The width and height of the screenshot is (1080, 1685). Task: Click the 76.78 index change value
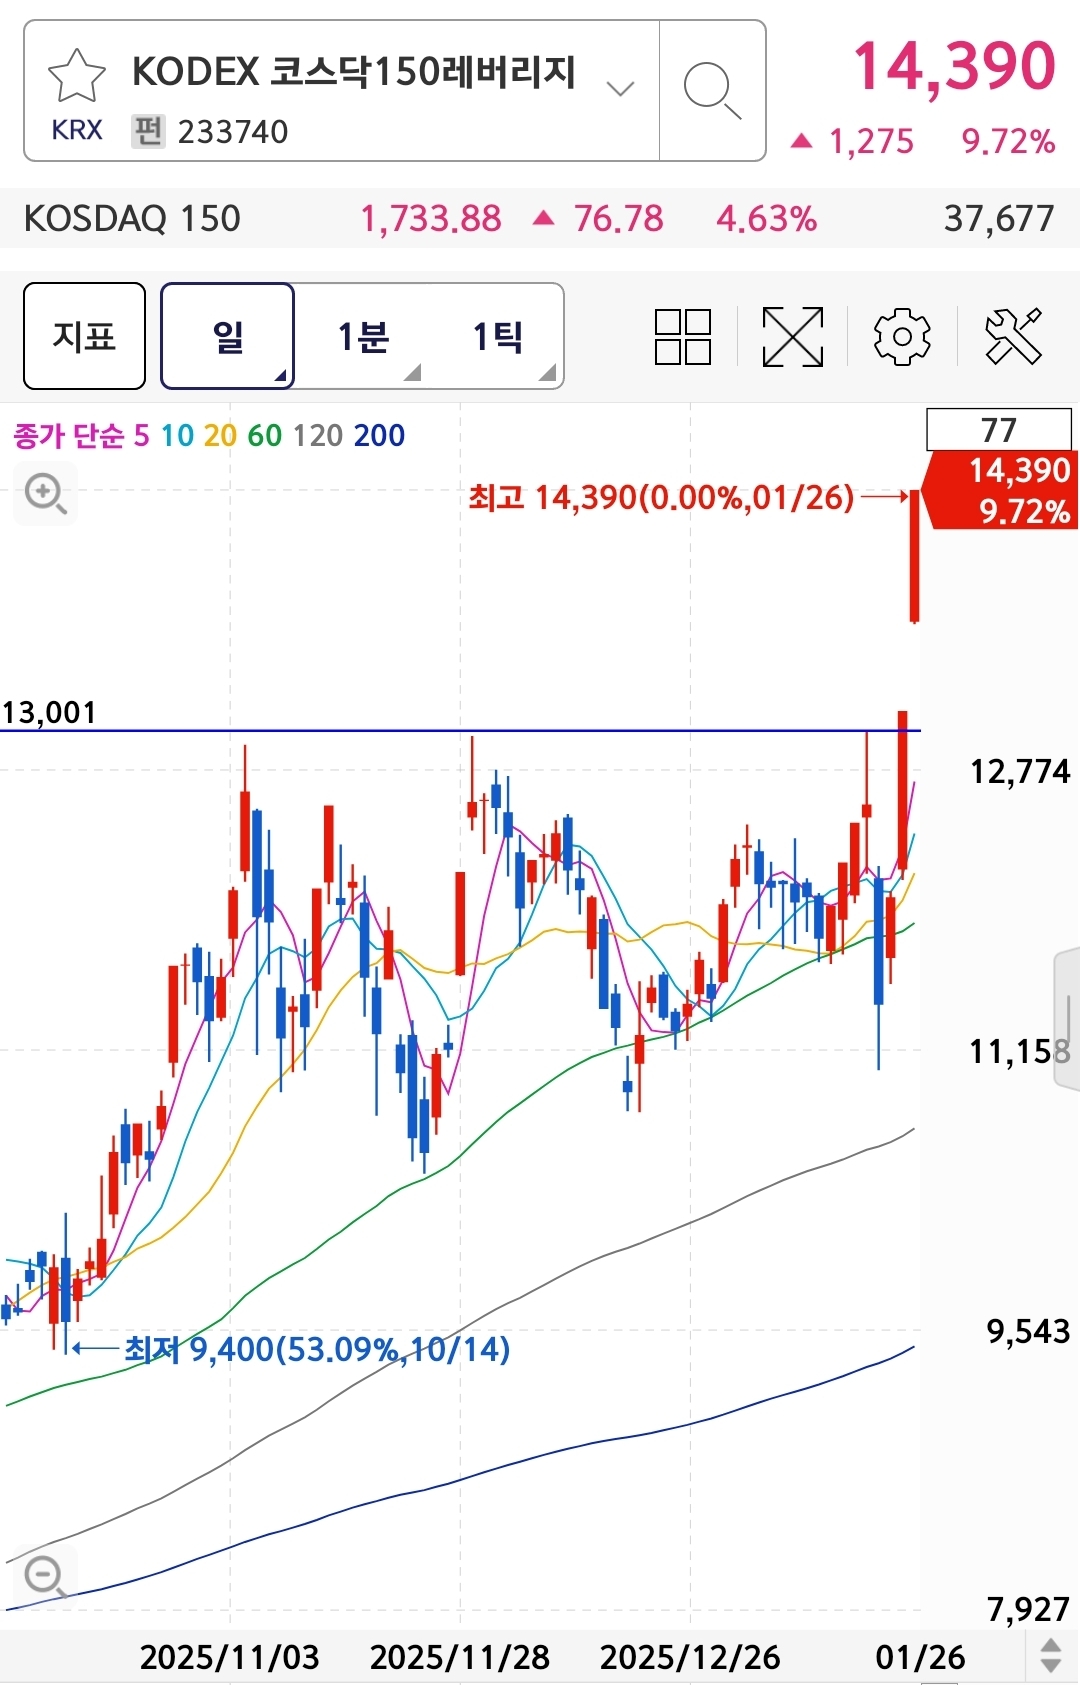[618, 218]
